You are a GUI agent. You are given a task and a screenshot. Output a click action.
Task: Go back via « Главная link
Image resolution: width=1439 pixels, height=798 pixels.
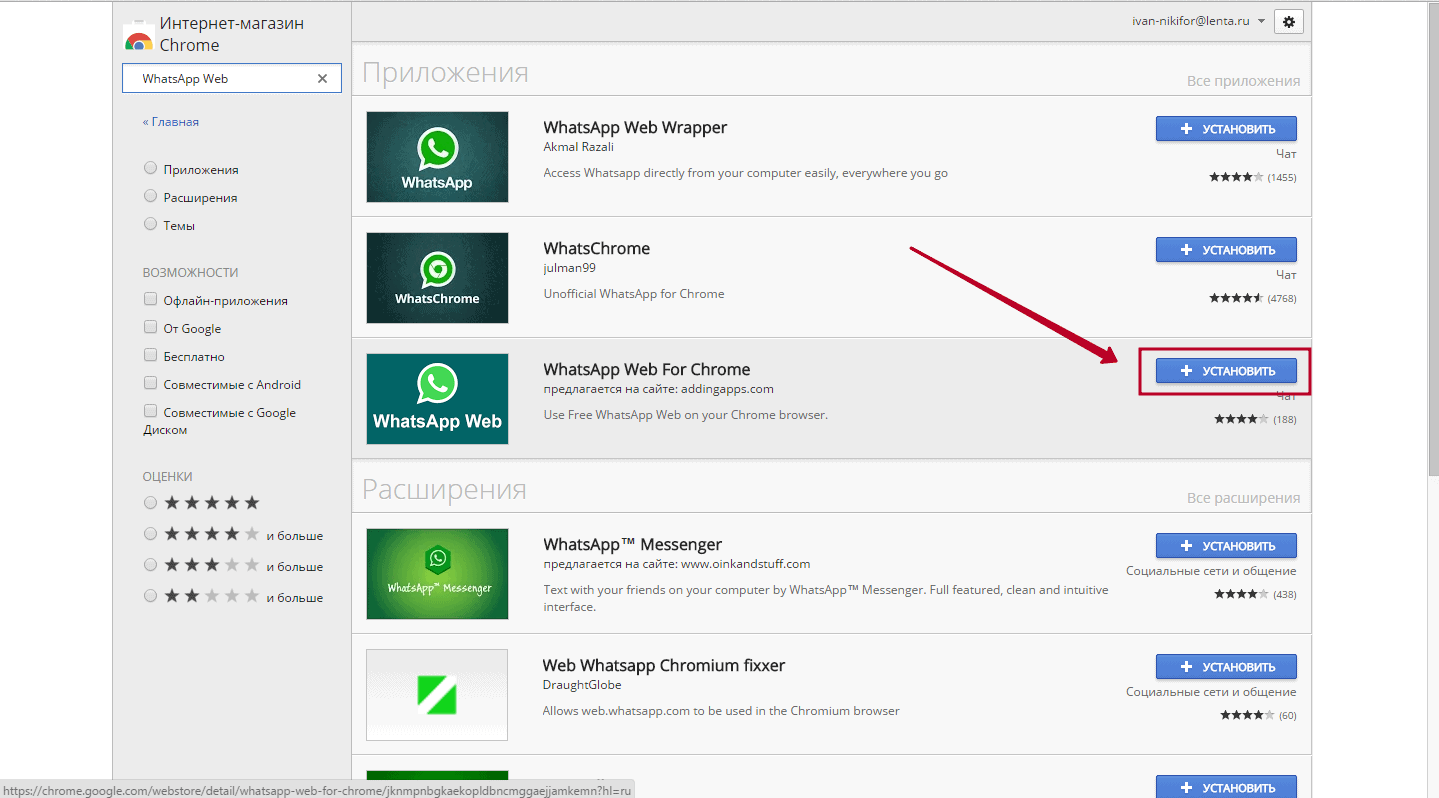click(170, 122)
